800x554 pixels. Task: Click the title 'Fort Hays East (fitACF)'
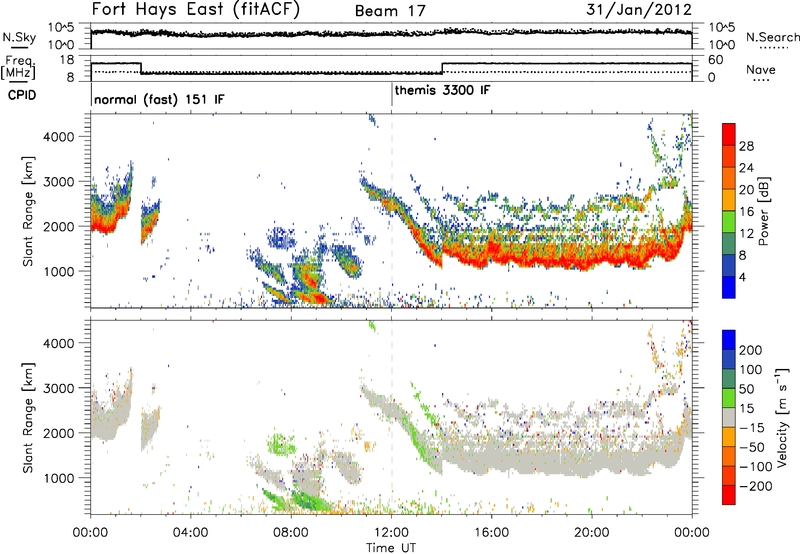(196, 10)
